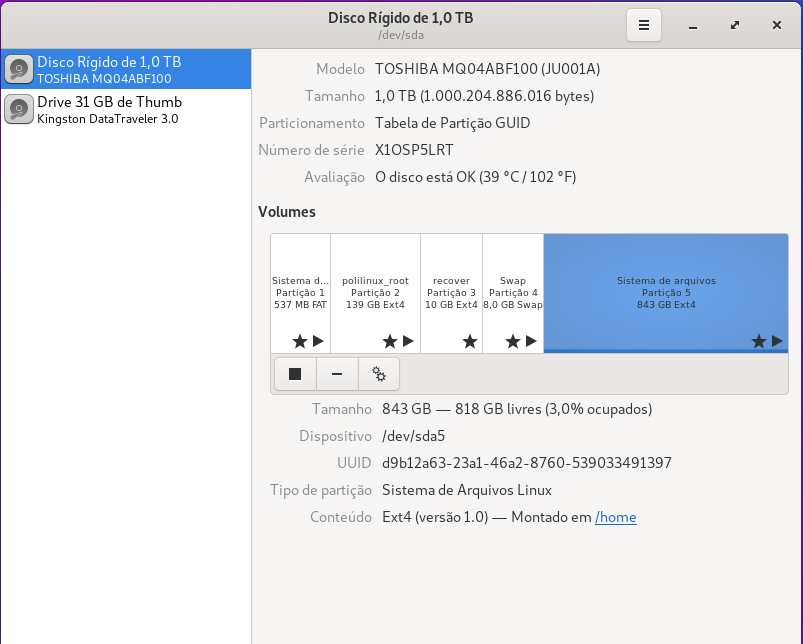The height and width of the screenshot is (644, 803).
Task: Click the size 1,0 TB (1.000.204.886.016 bytes)
Action: click(484, 96)
